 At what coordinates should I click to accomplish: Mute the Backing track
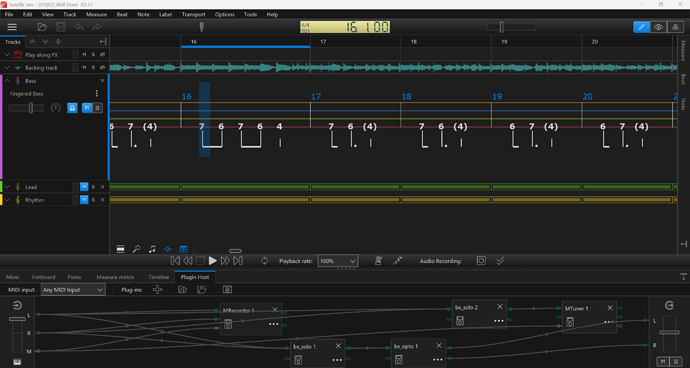pos(84,68)
